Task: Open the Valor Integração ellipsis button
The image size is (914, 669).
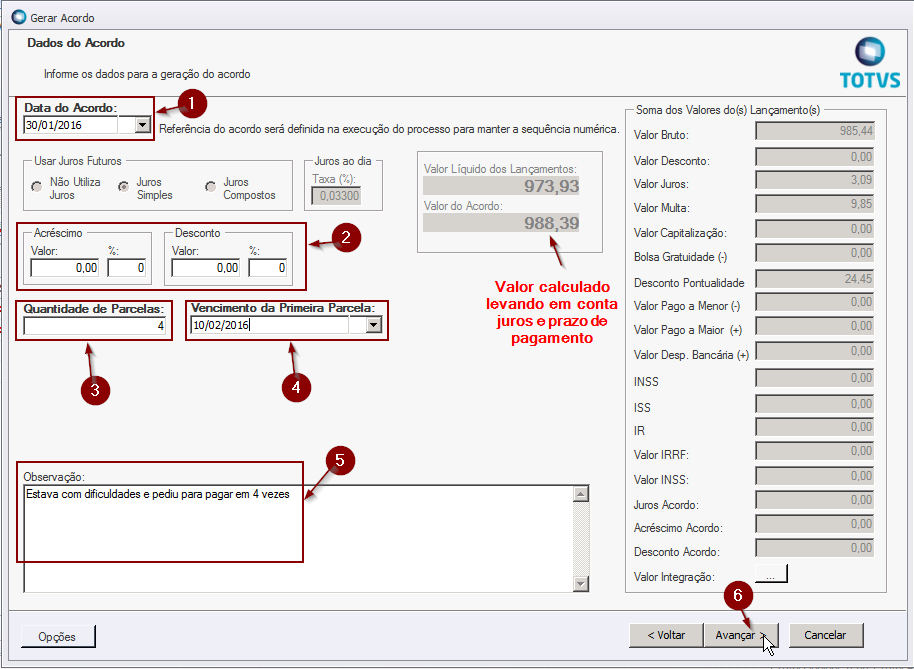Action: point(771,574)
